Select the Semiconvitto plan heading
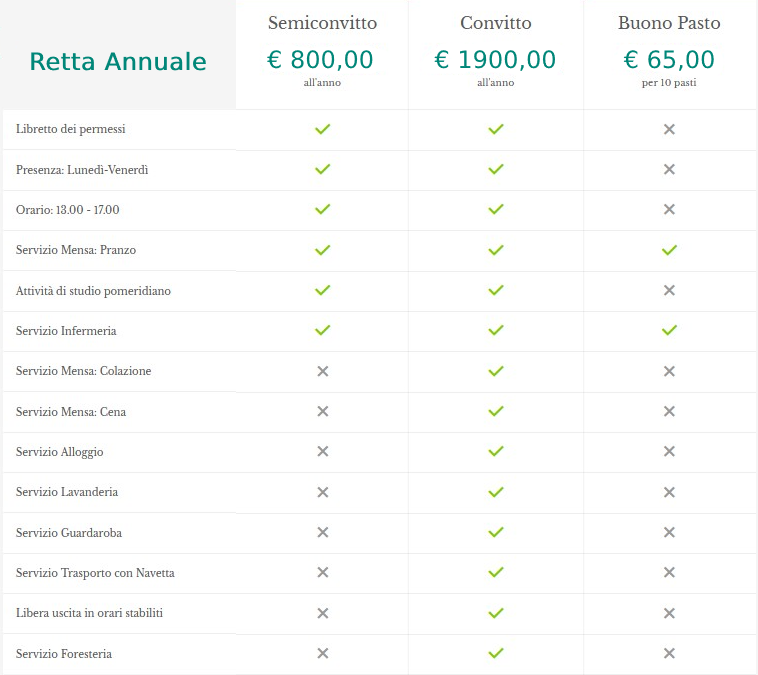Image resolution: width=758 pixels, height=675 pixels. (x=322, y=23)
